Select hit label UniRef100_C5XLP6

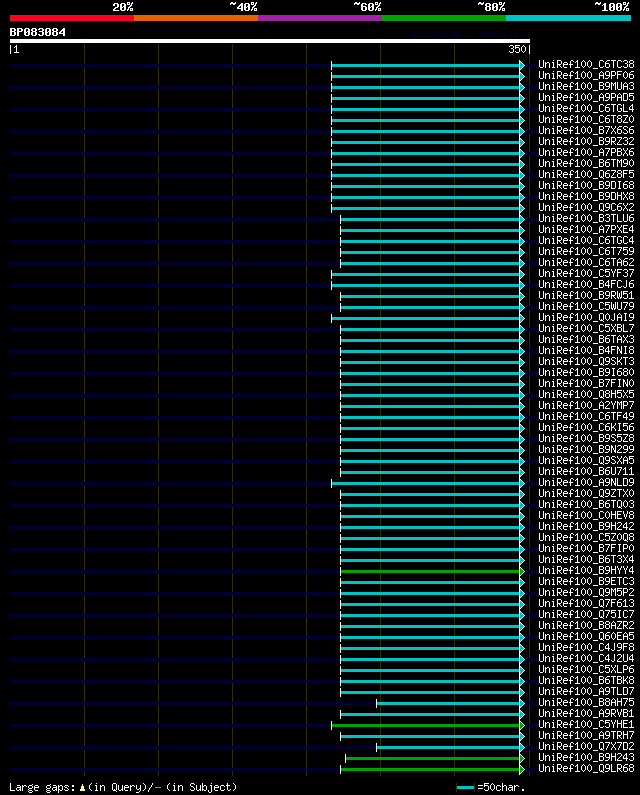click(x=586, y=669)
